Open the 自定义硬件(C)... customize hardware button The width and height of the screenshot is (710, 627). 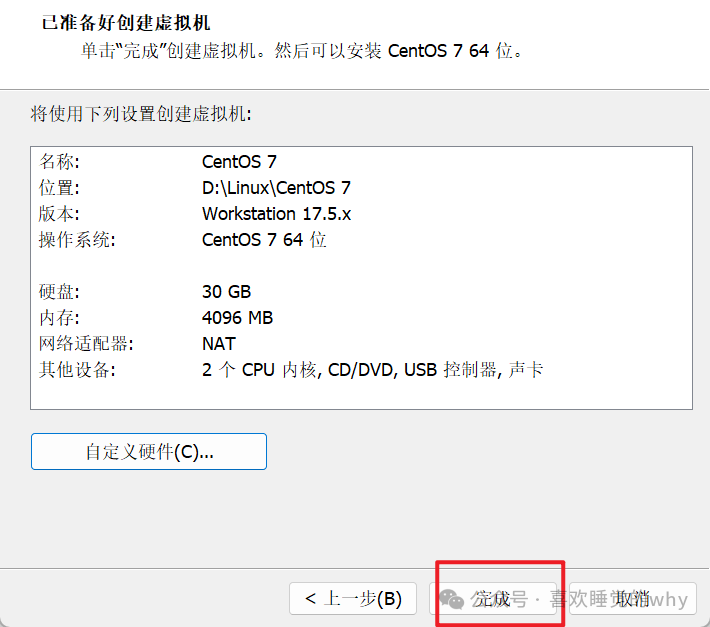click(x=149, y=451)
